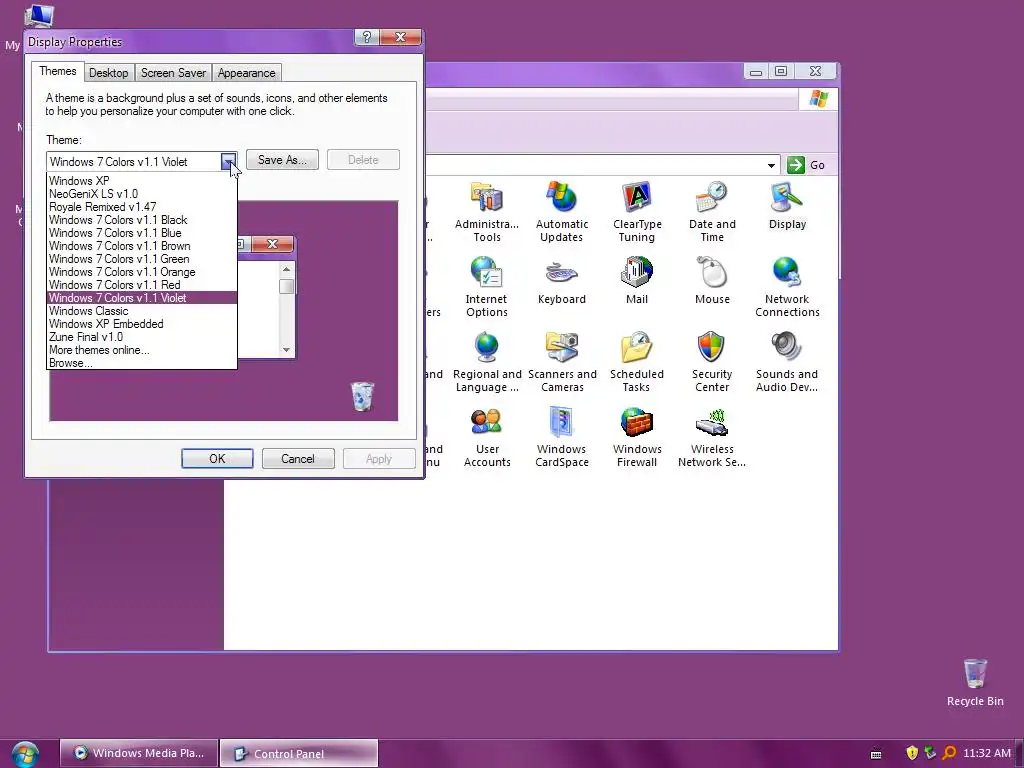This screenshot has width=1024, height=768.
Task: Switch to the Themes tab
Action: point(57,71)
